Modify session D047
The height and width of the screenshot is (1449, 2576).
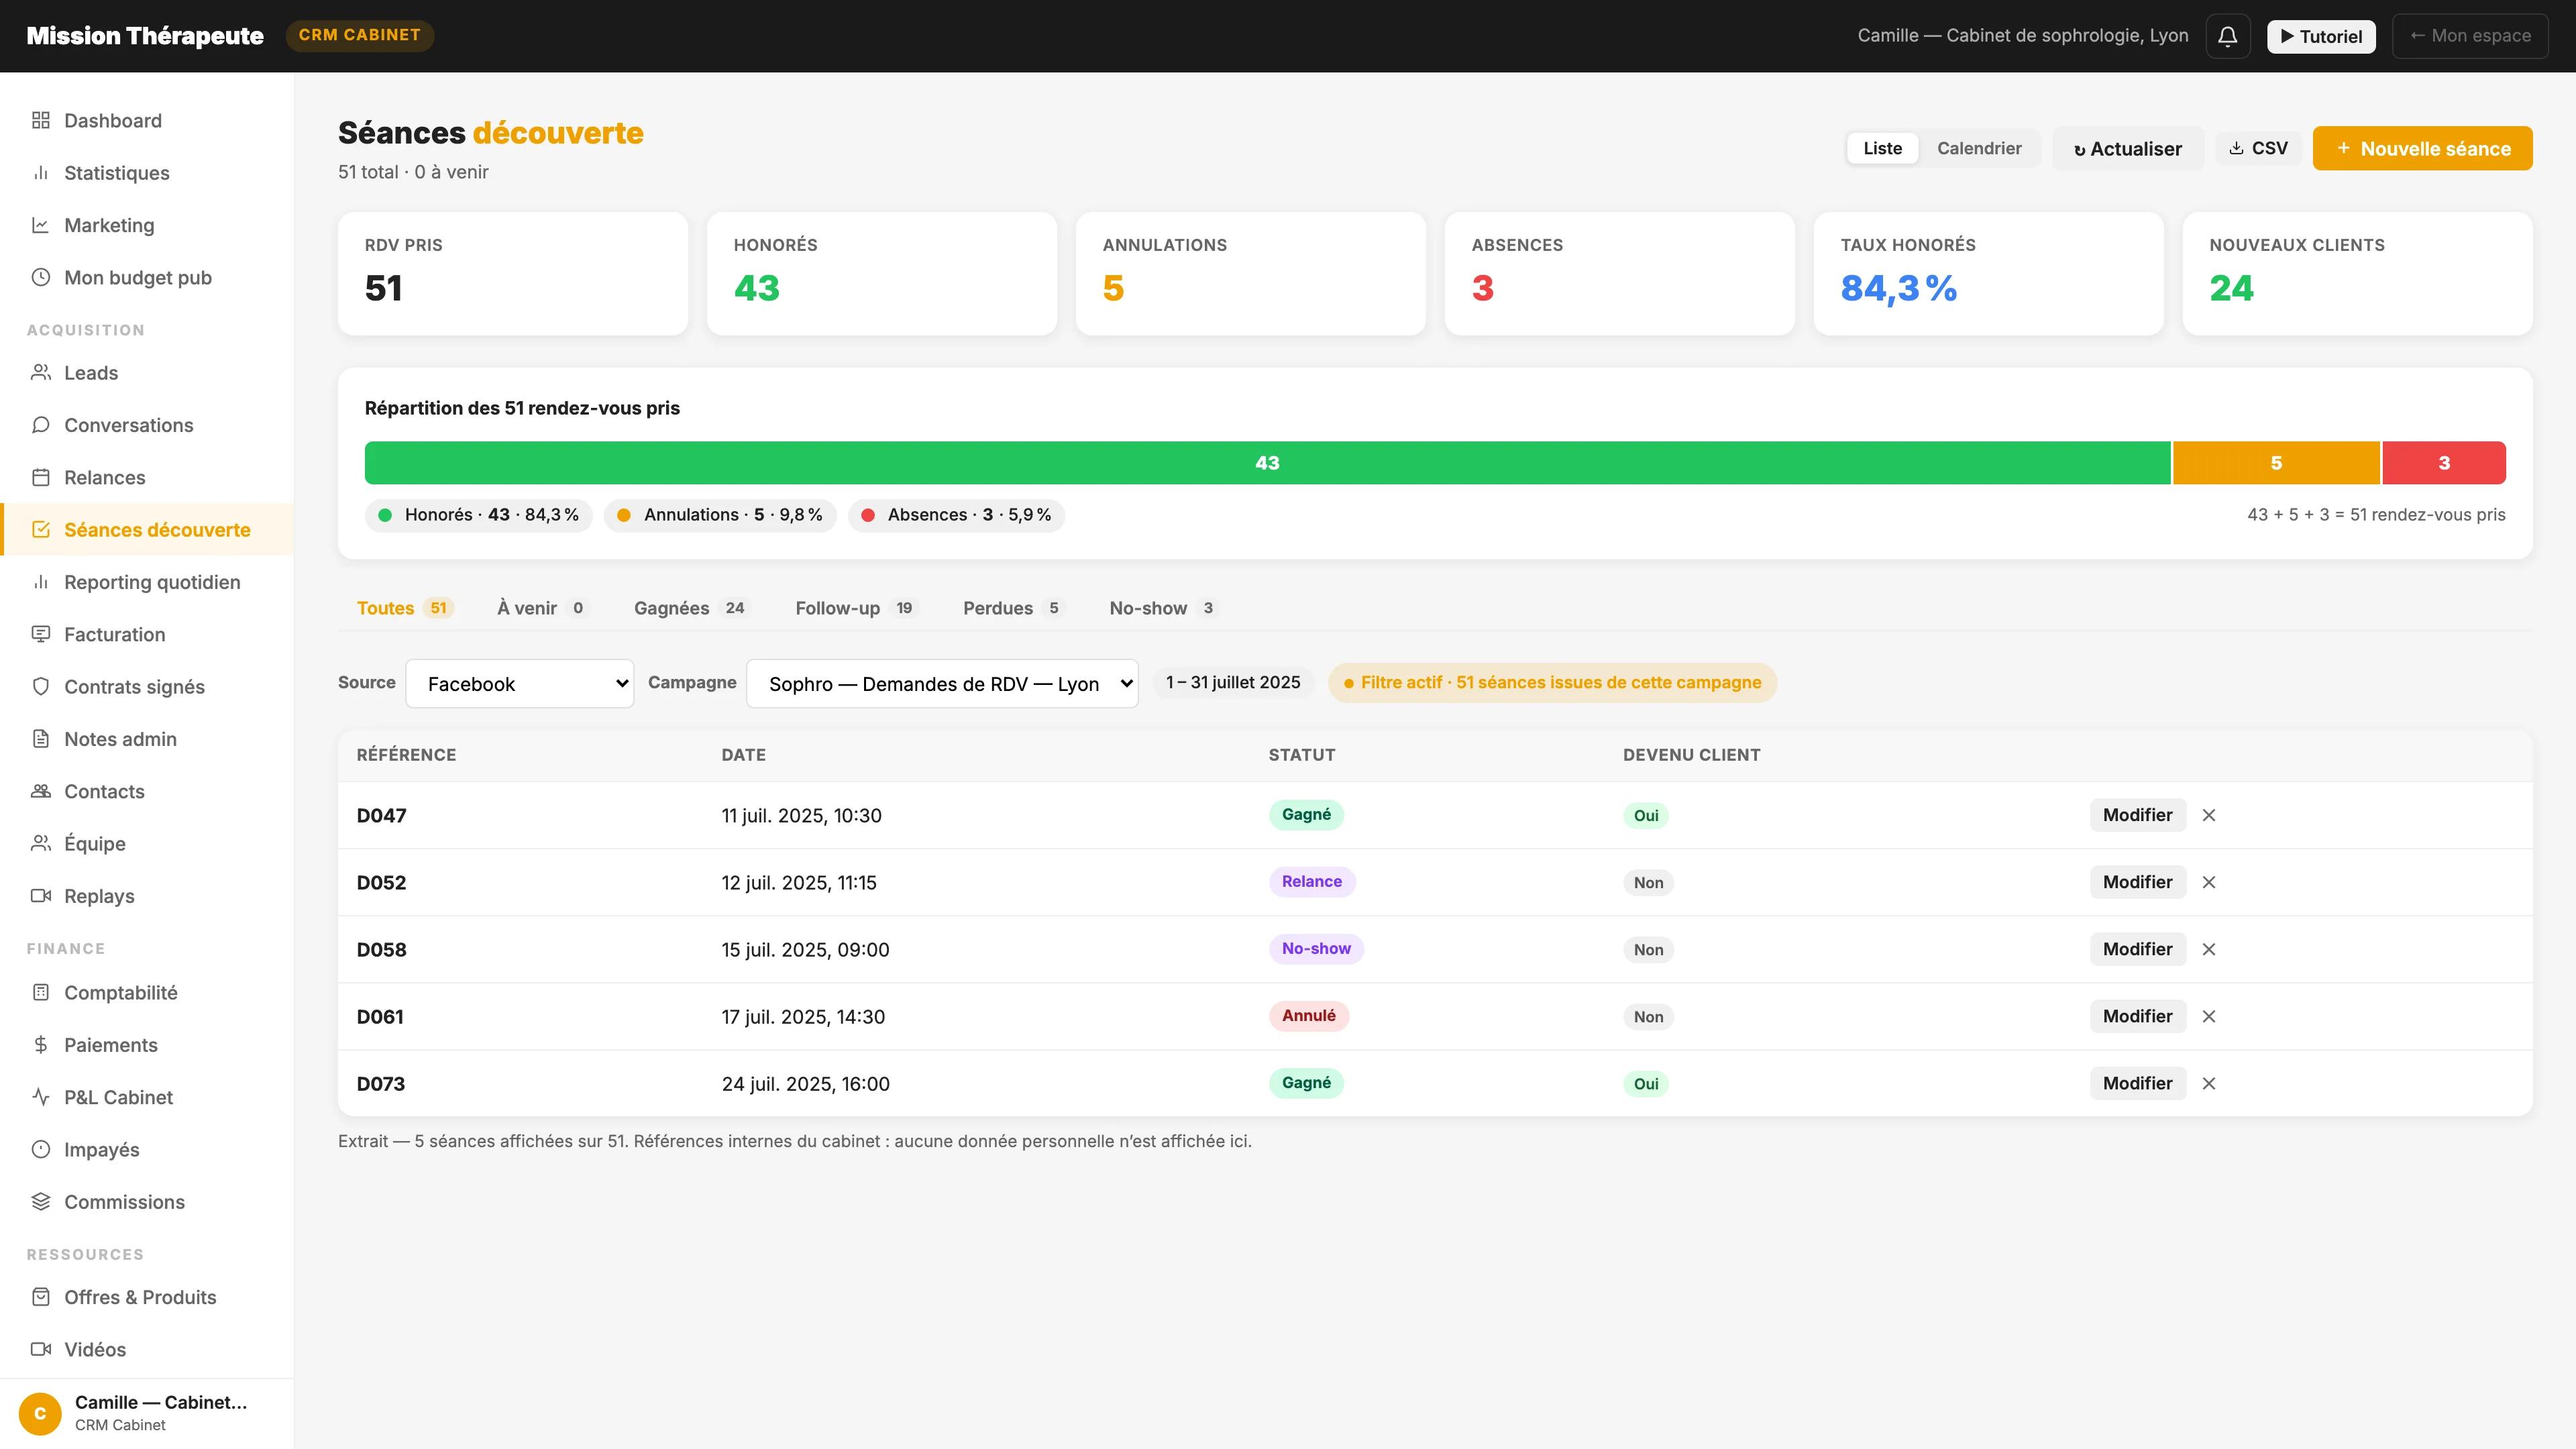[x=2137, y=815]
